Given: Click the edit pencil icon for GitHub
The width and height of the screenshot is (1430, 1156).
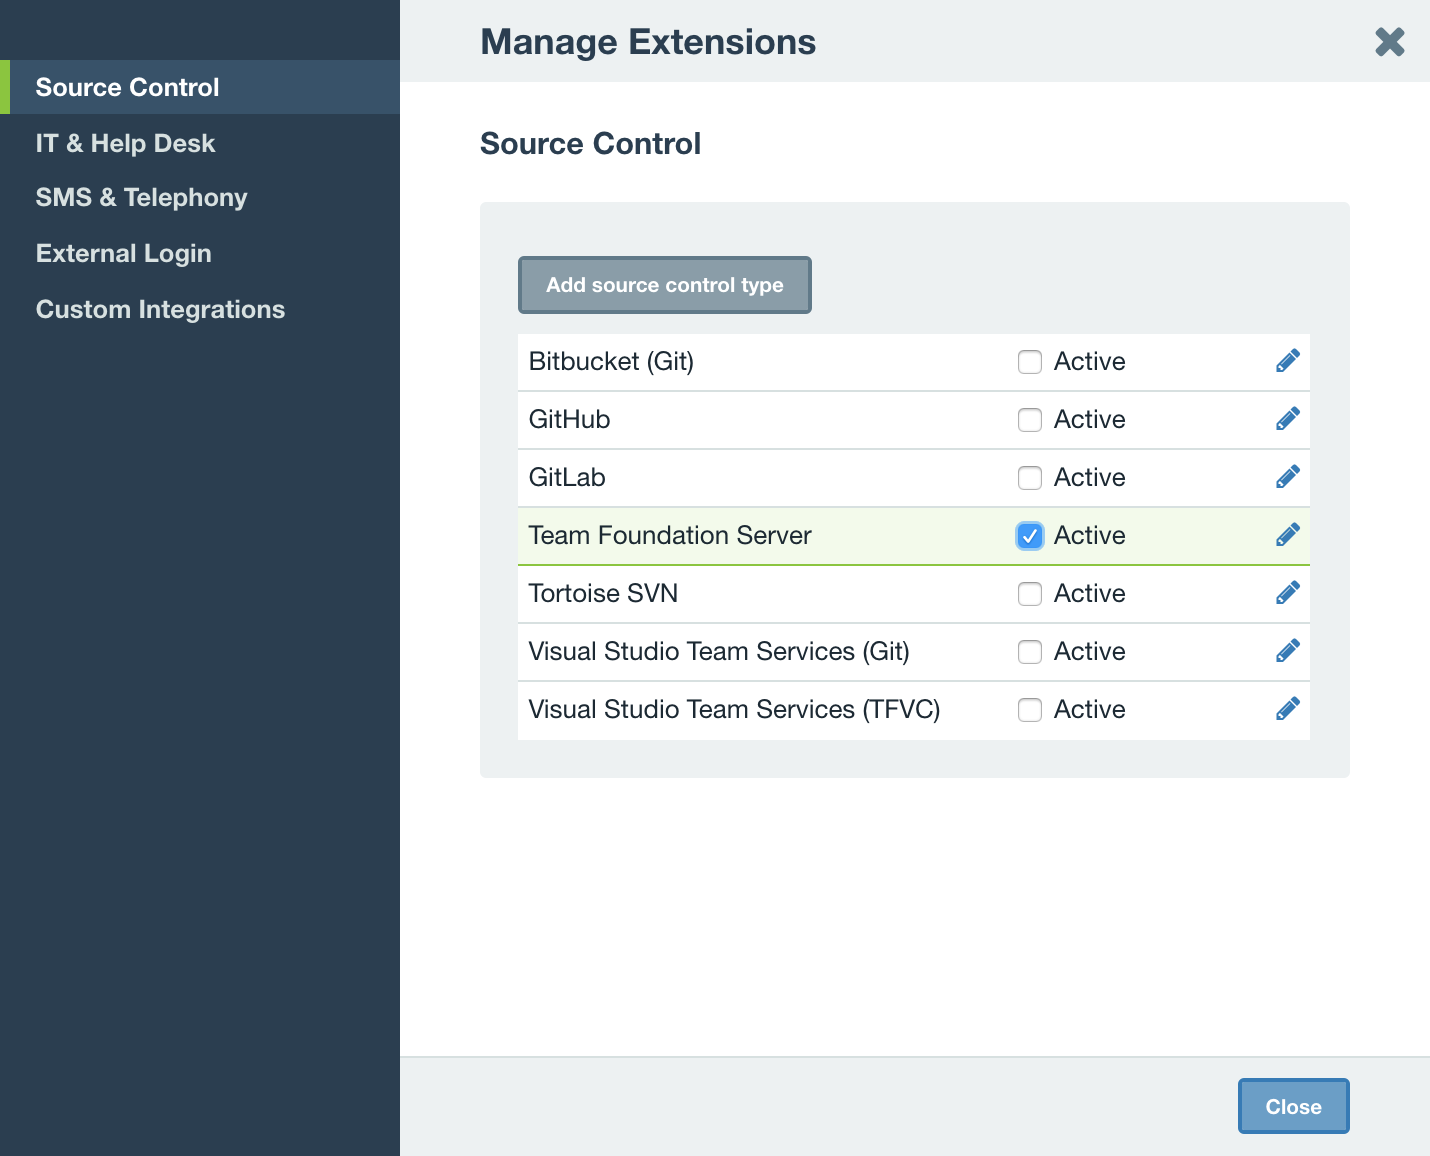Looking at the screenshot, I should (x=1288, y=418).
